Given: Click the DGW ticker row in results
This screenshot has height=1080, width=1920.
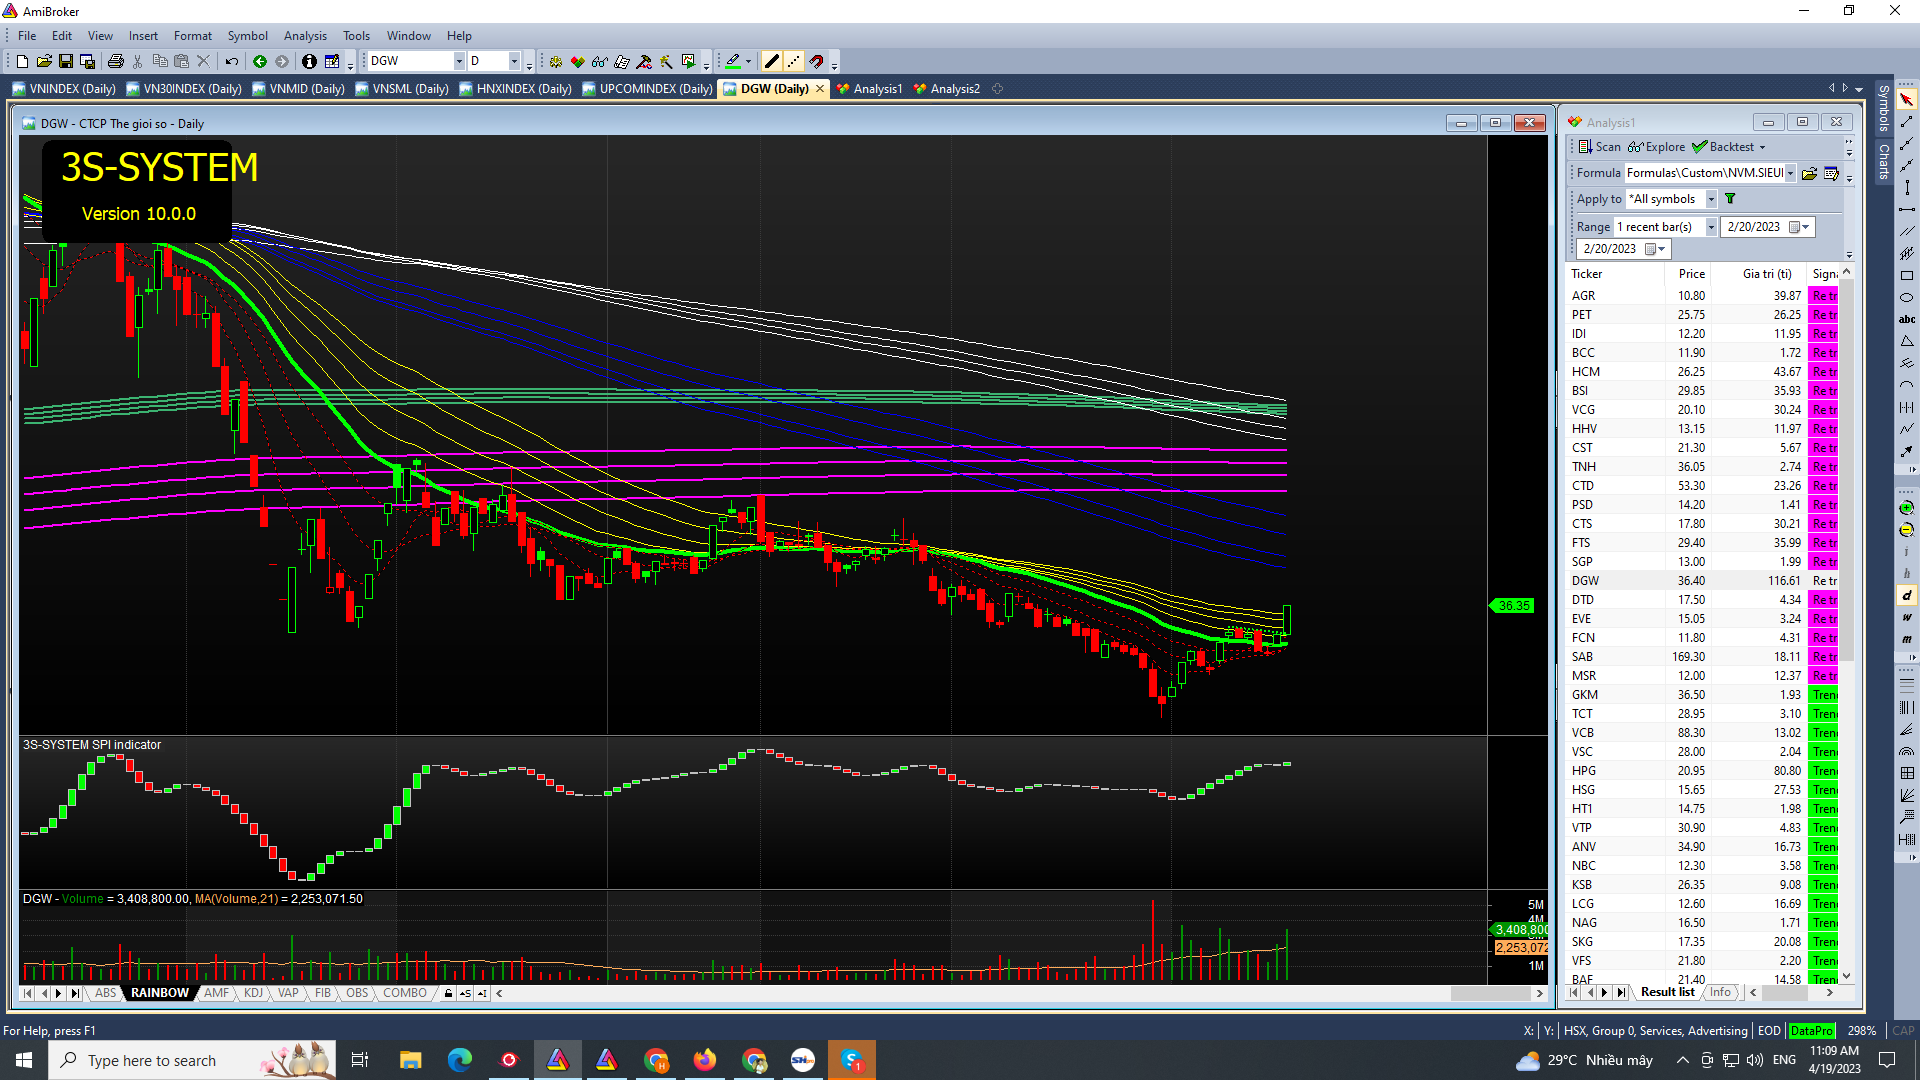Looking at the screenshot, I should click(x=1585, y=581).
